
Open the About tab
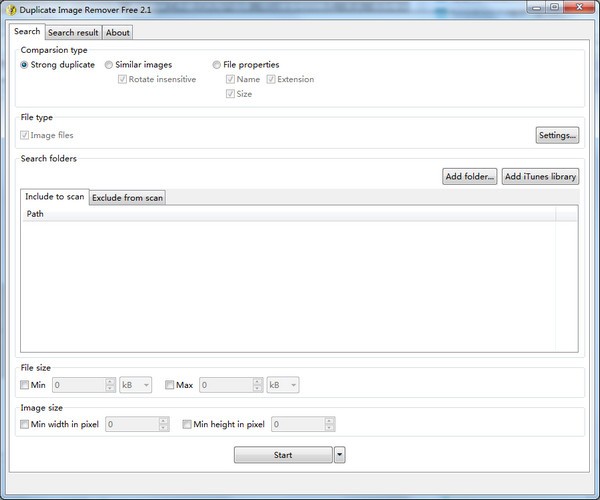coord(118,33)
